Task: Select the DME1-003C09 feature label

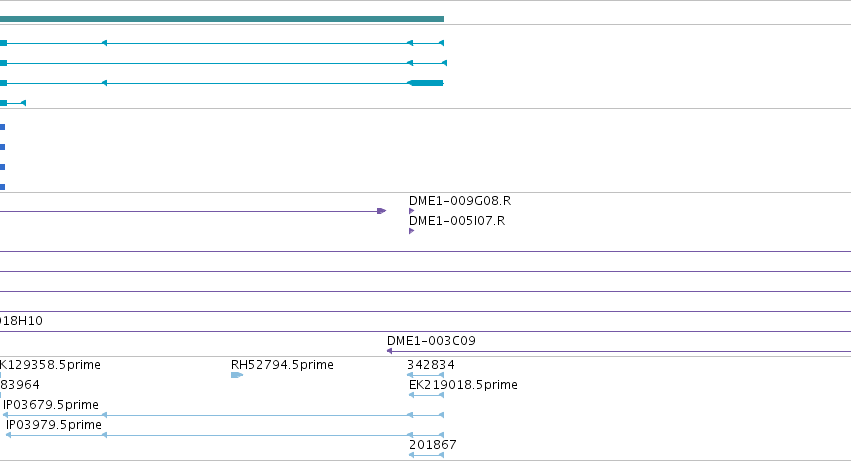Action: tap(431, 341)
